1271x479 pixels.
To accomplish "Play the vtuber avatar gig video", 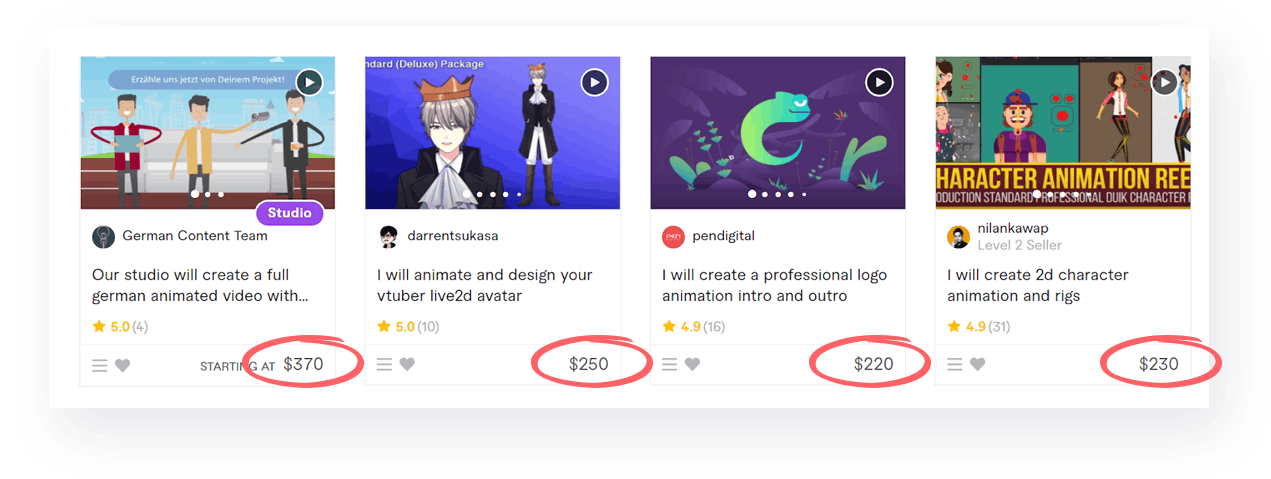I will (x=595, y=82).
